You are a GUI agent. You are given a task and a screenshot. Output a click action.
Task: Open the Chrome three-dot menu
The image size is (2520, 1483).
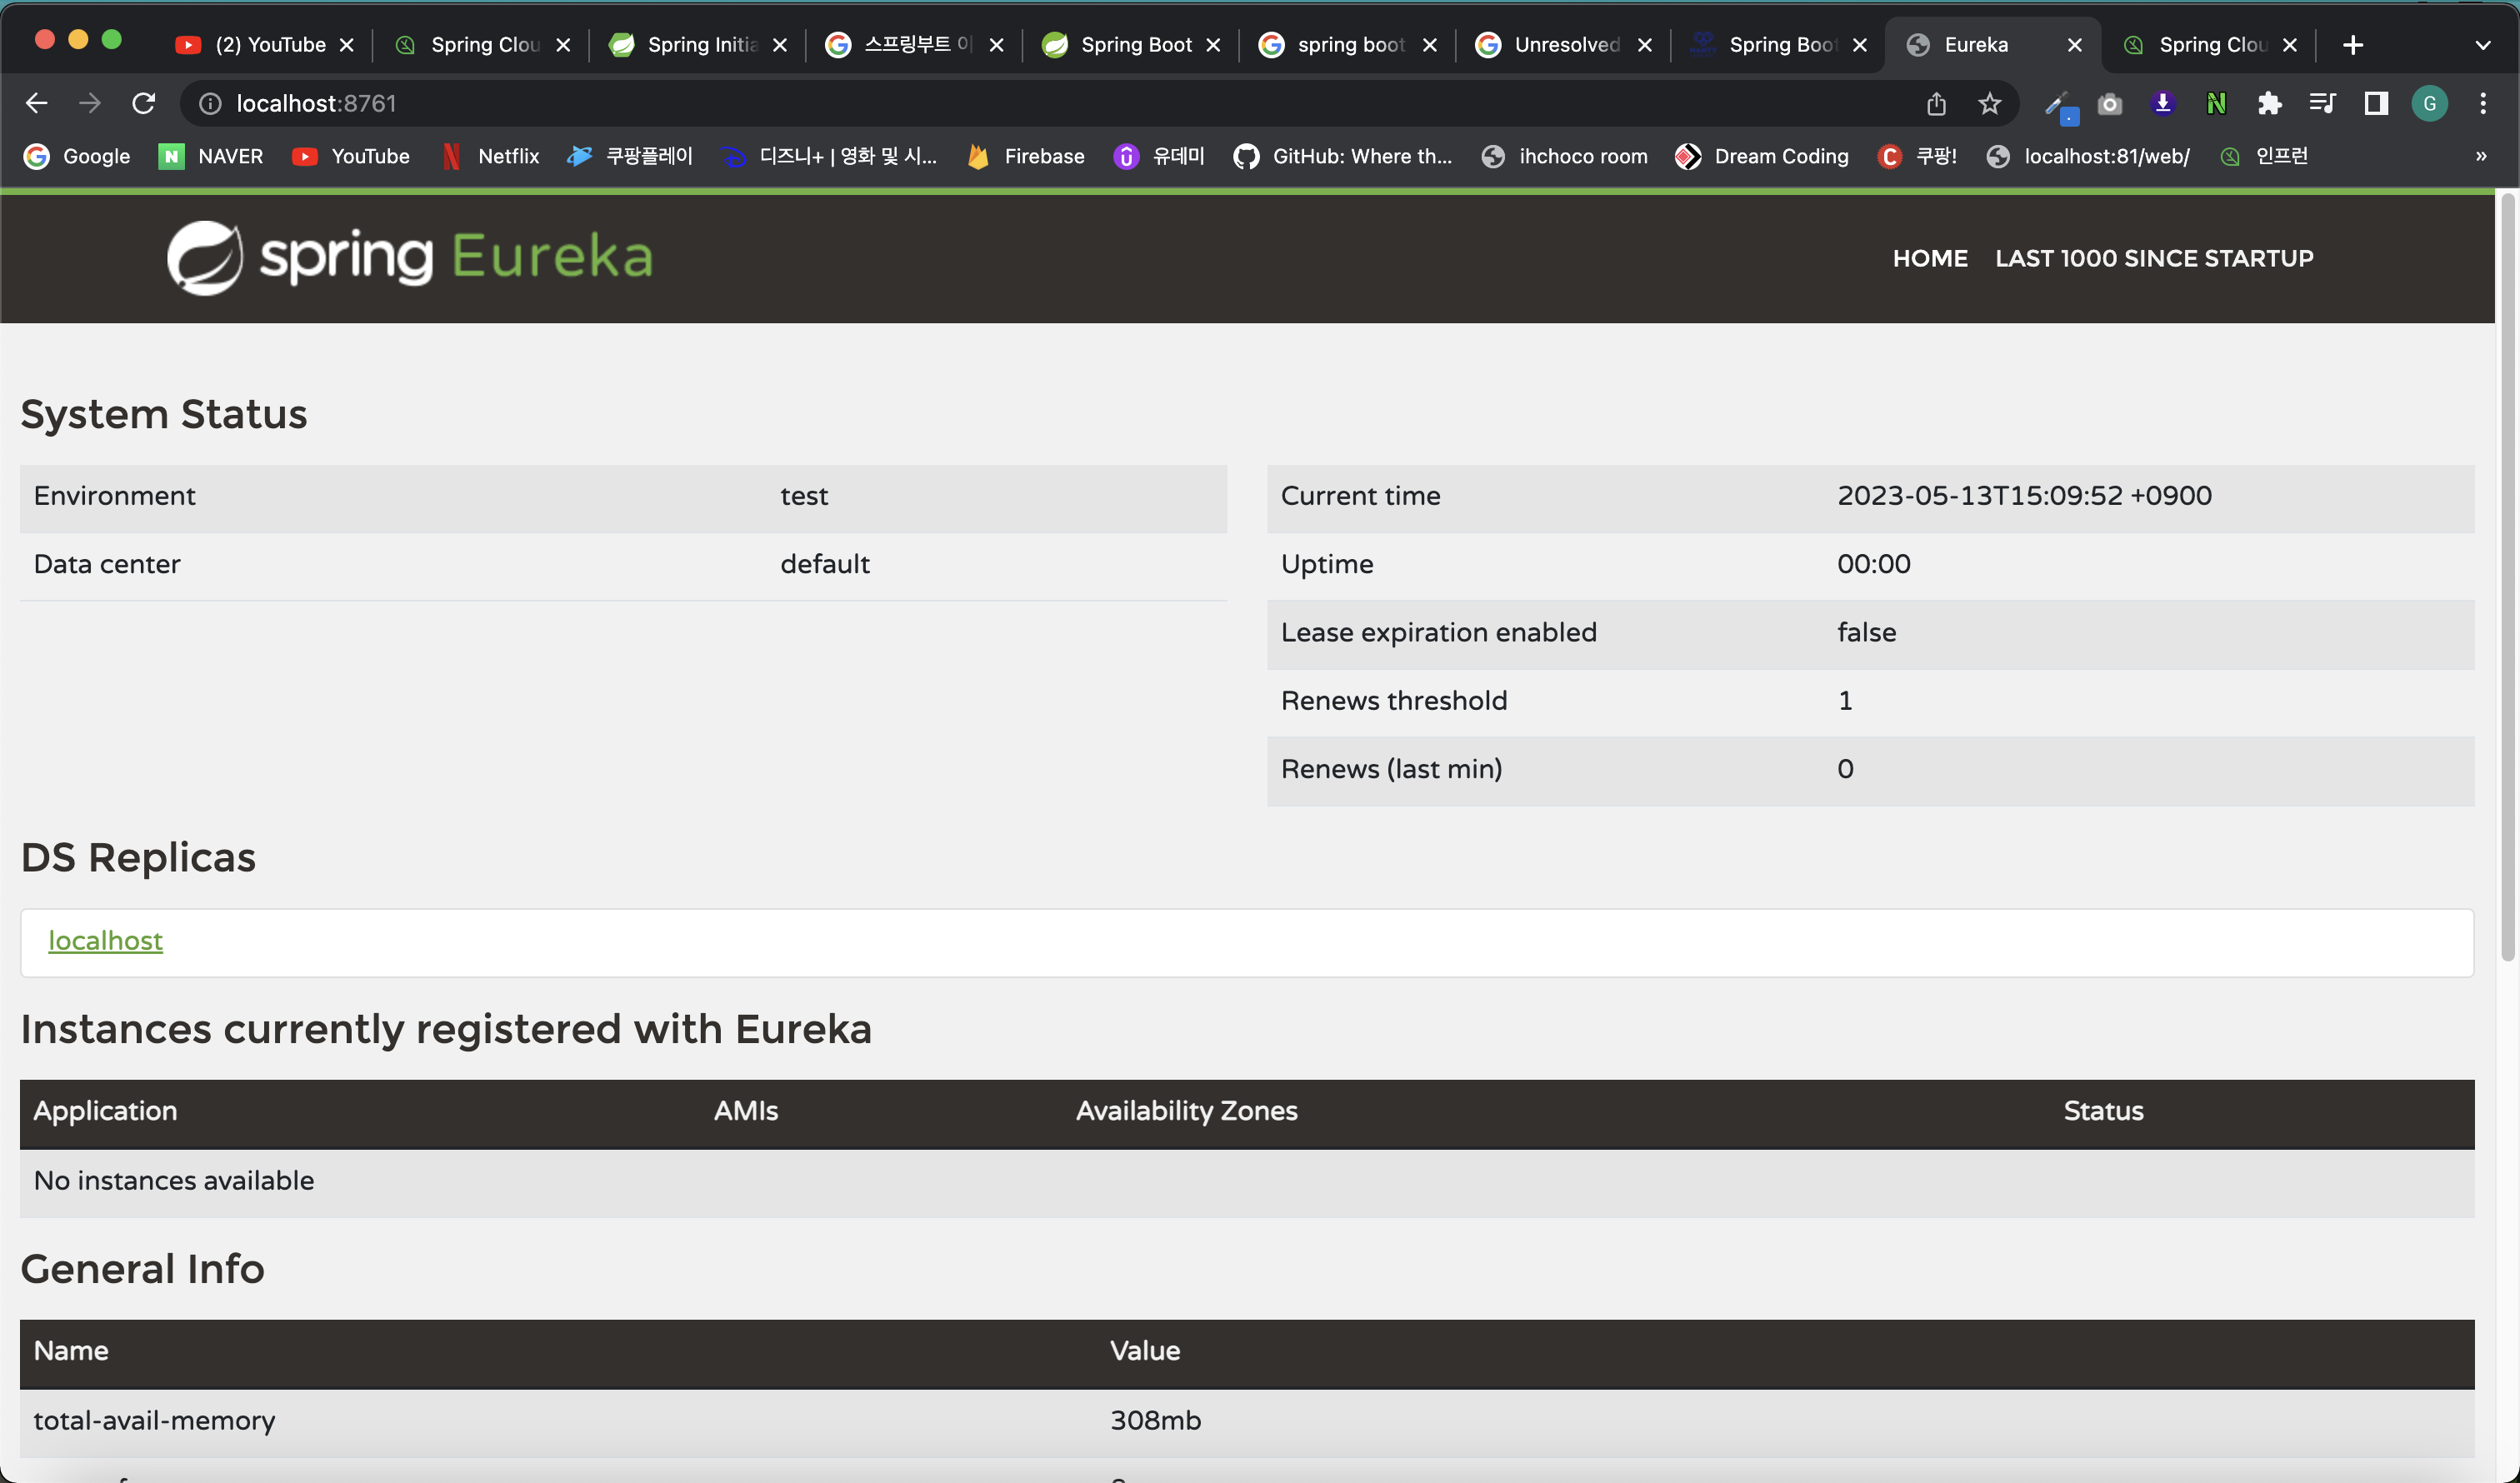(2483, 103)
